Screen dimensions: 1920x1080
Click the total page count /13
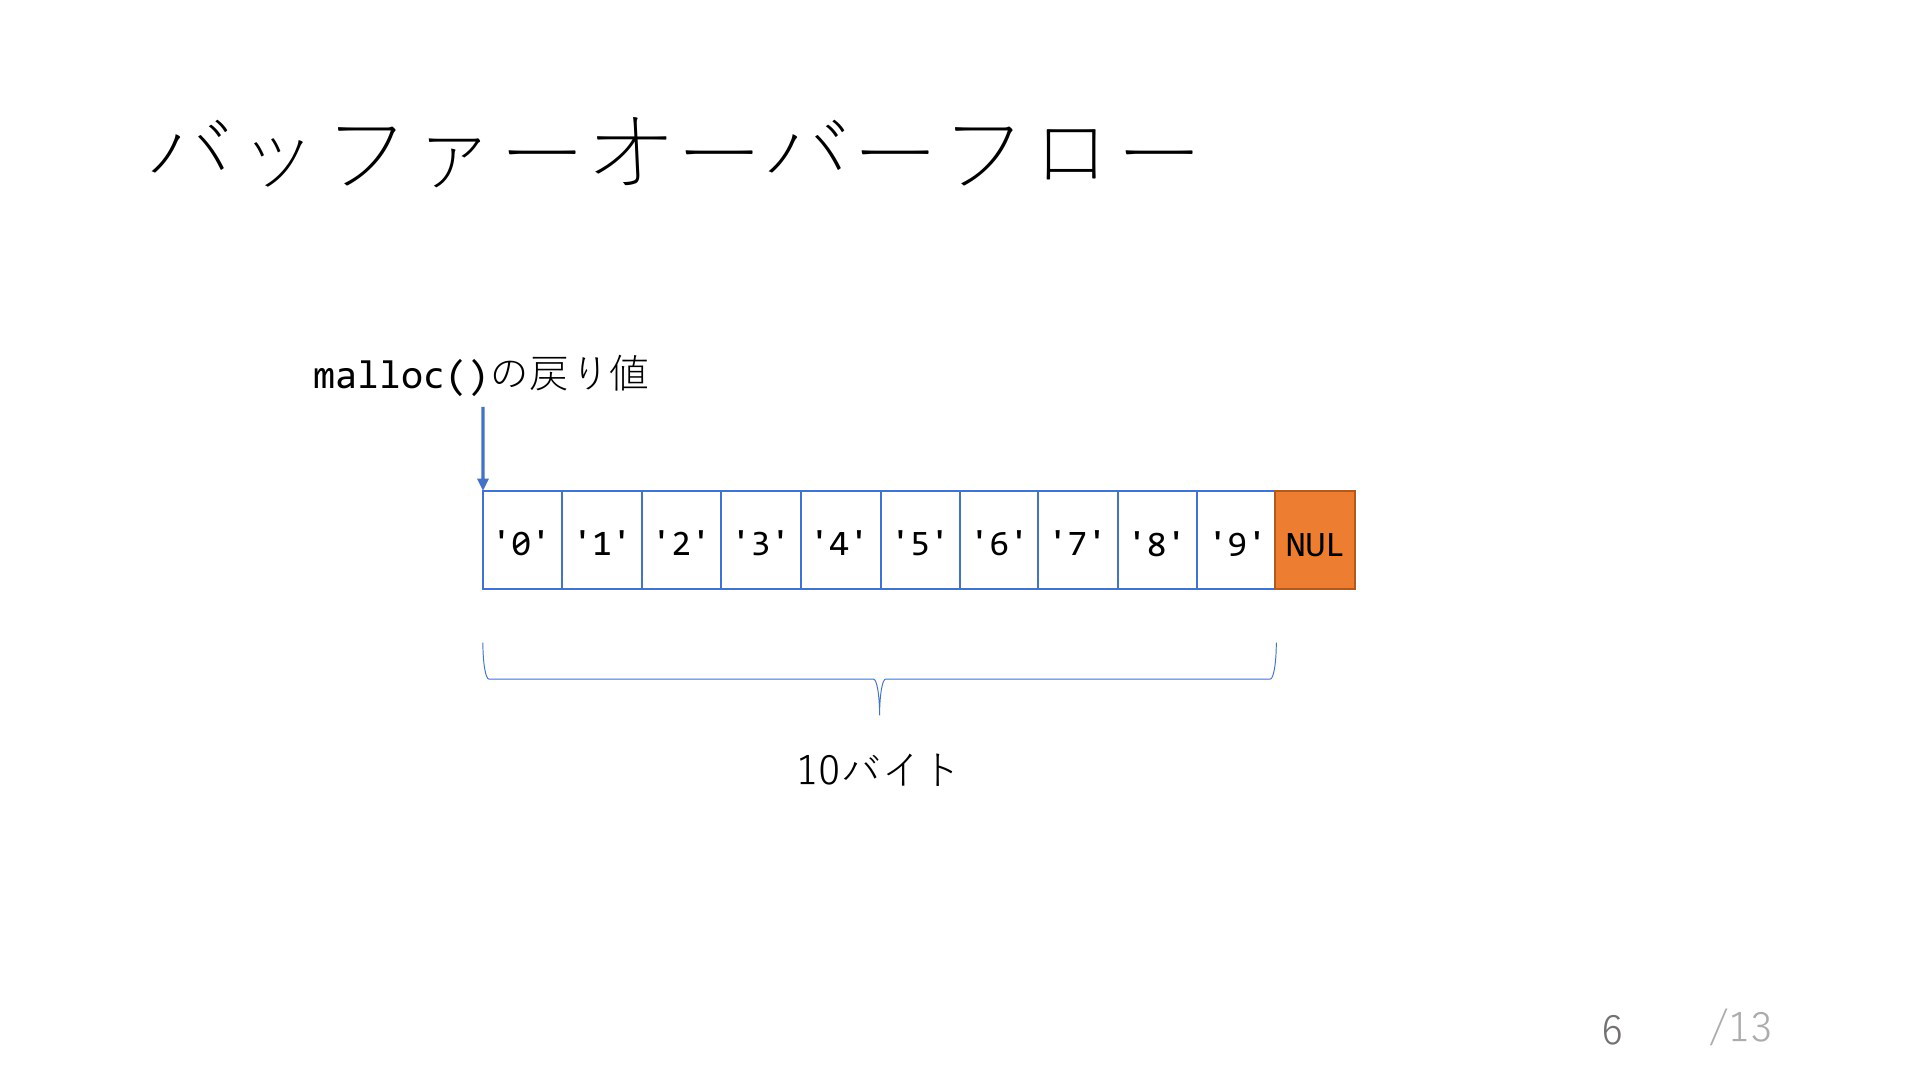click(x=1740, y=1027)
